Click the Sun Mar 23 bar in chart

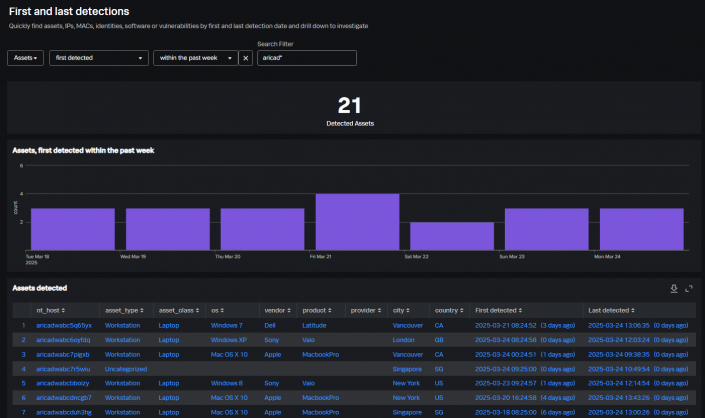(x=547, y=229)
